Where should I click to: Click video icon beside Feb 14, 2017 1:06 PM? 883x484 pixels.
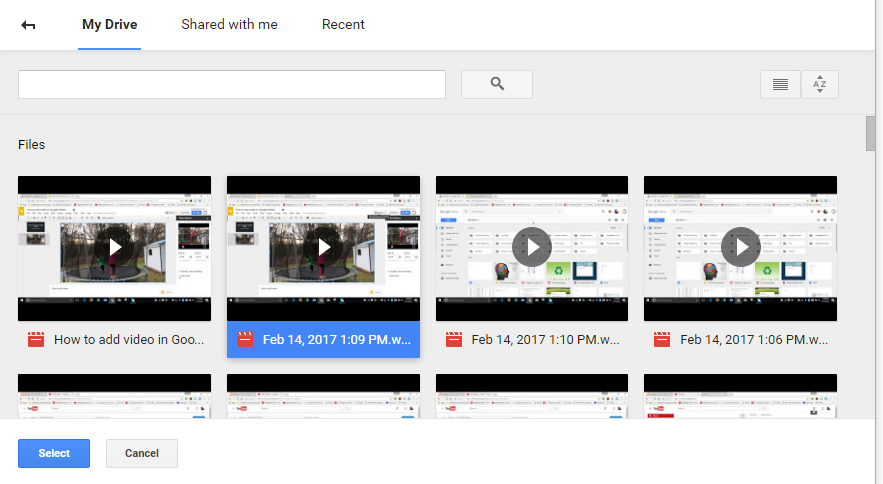click(662, 340)
